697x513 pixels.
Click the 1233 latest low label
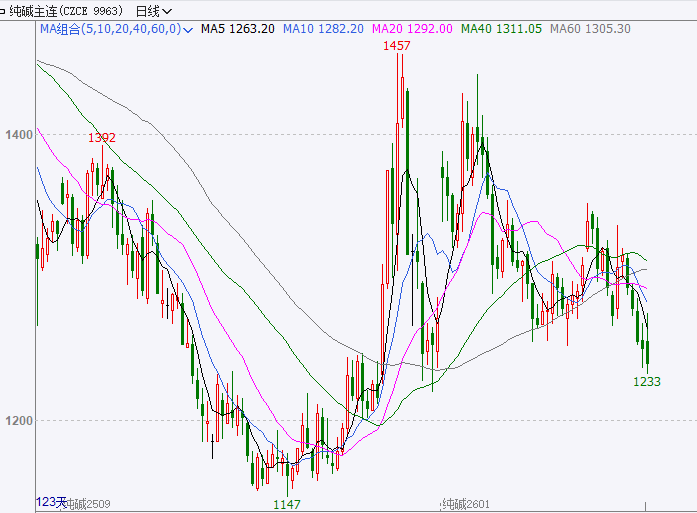click(647, 381)
